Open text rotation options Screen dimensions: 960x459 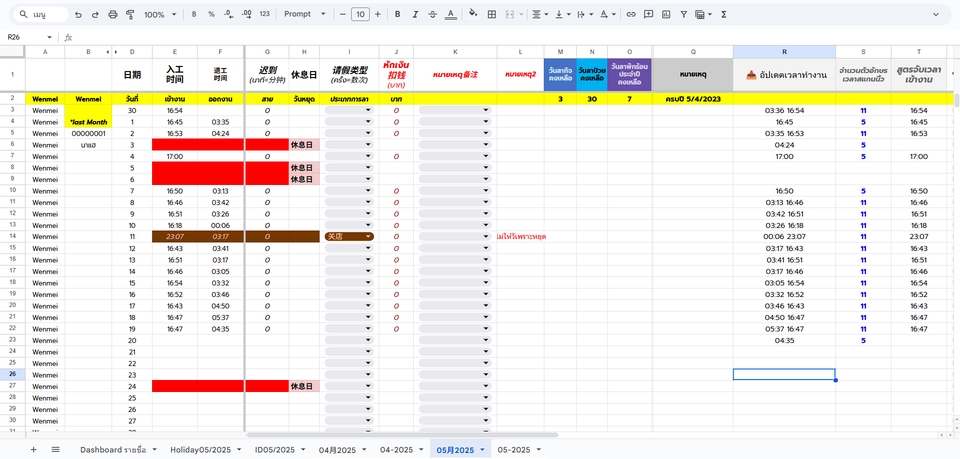coord(607,14)
